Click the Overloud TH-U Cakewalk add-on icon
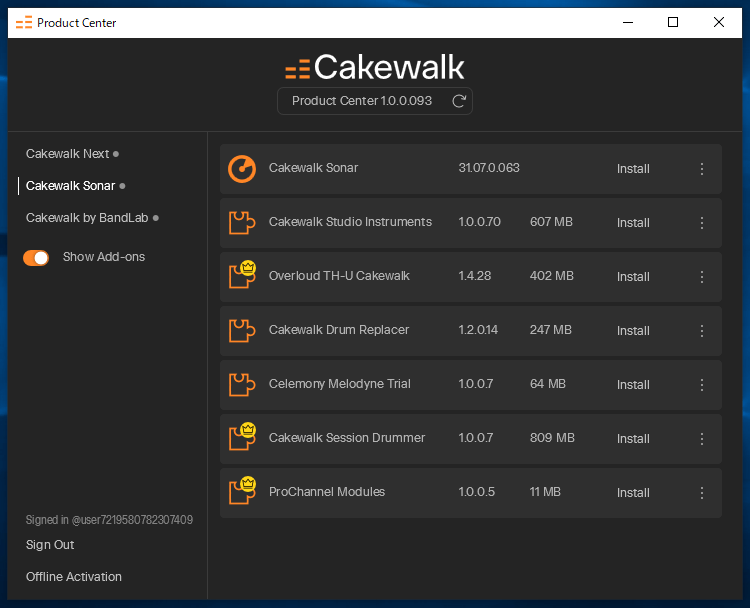Screen dimensions: 750x608 tap(242, 275)
